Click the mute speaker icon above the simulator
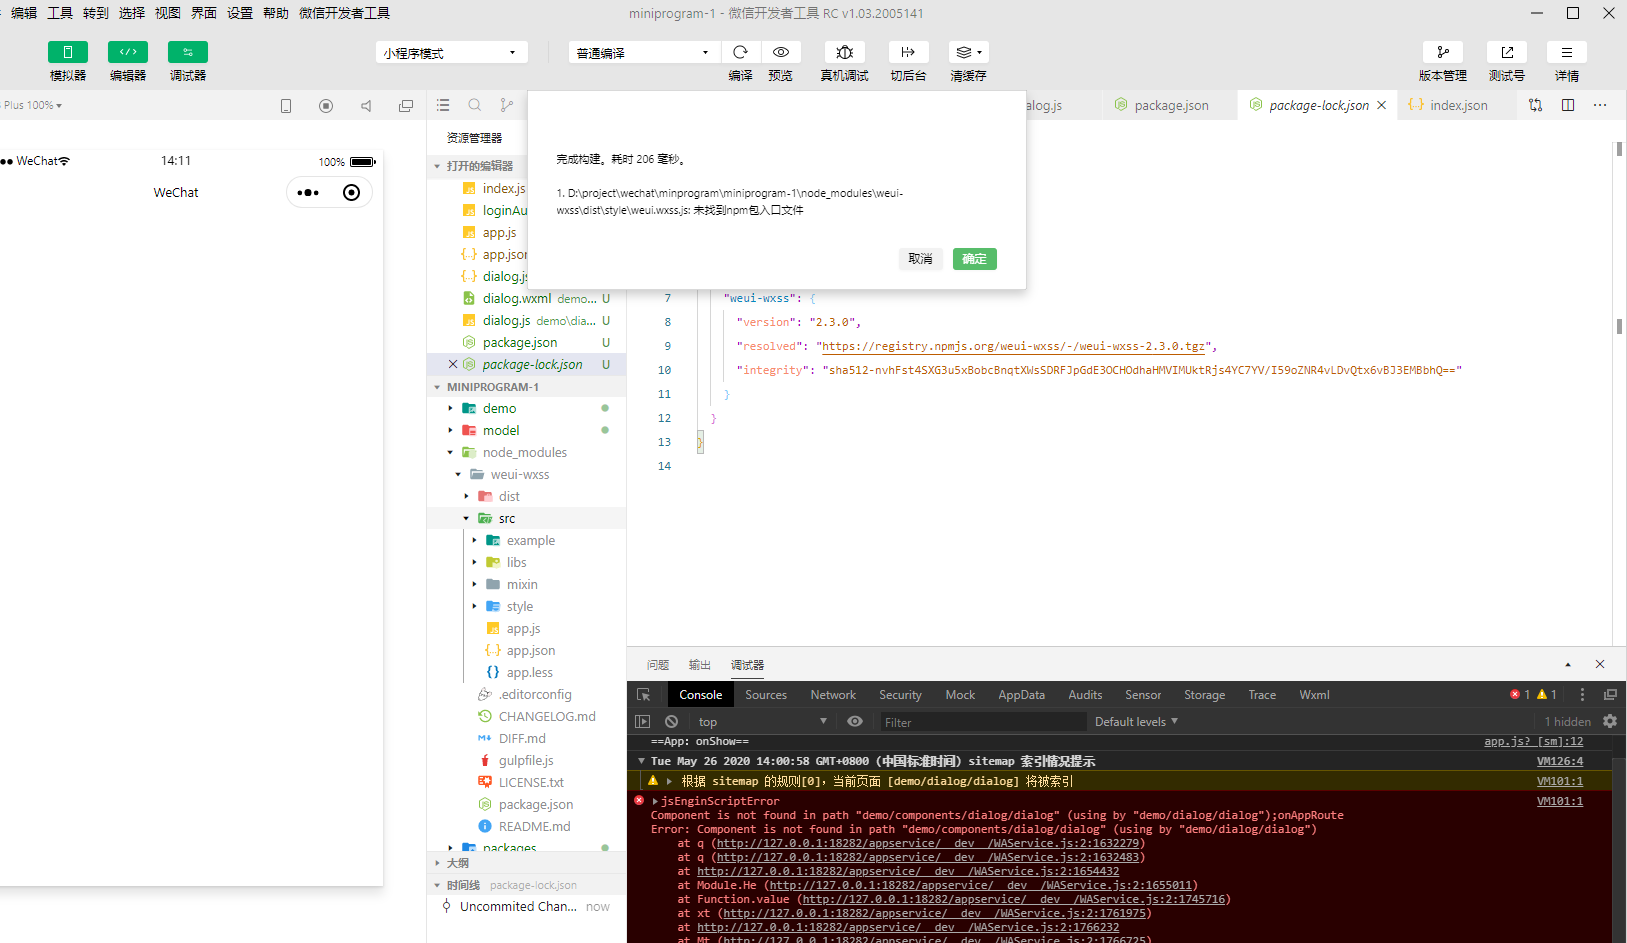This screenshot has height=943, width=1627. click(x=366, y=104)
